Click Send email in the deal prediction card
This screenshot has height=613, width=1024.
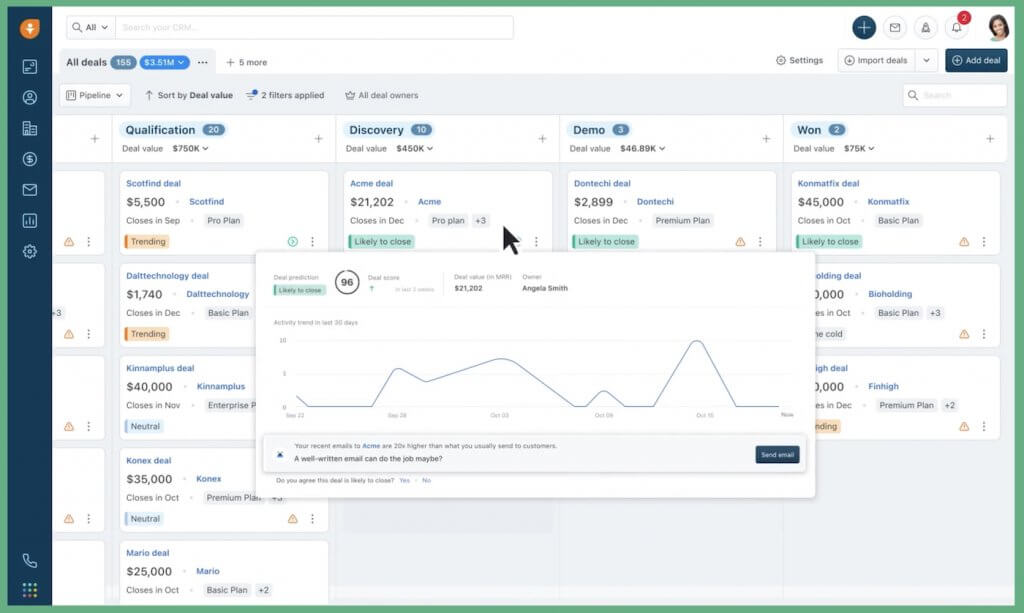click(777, 454)
